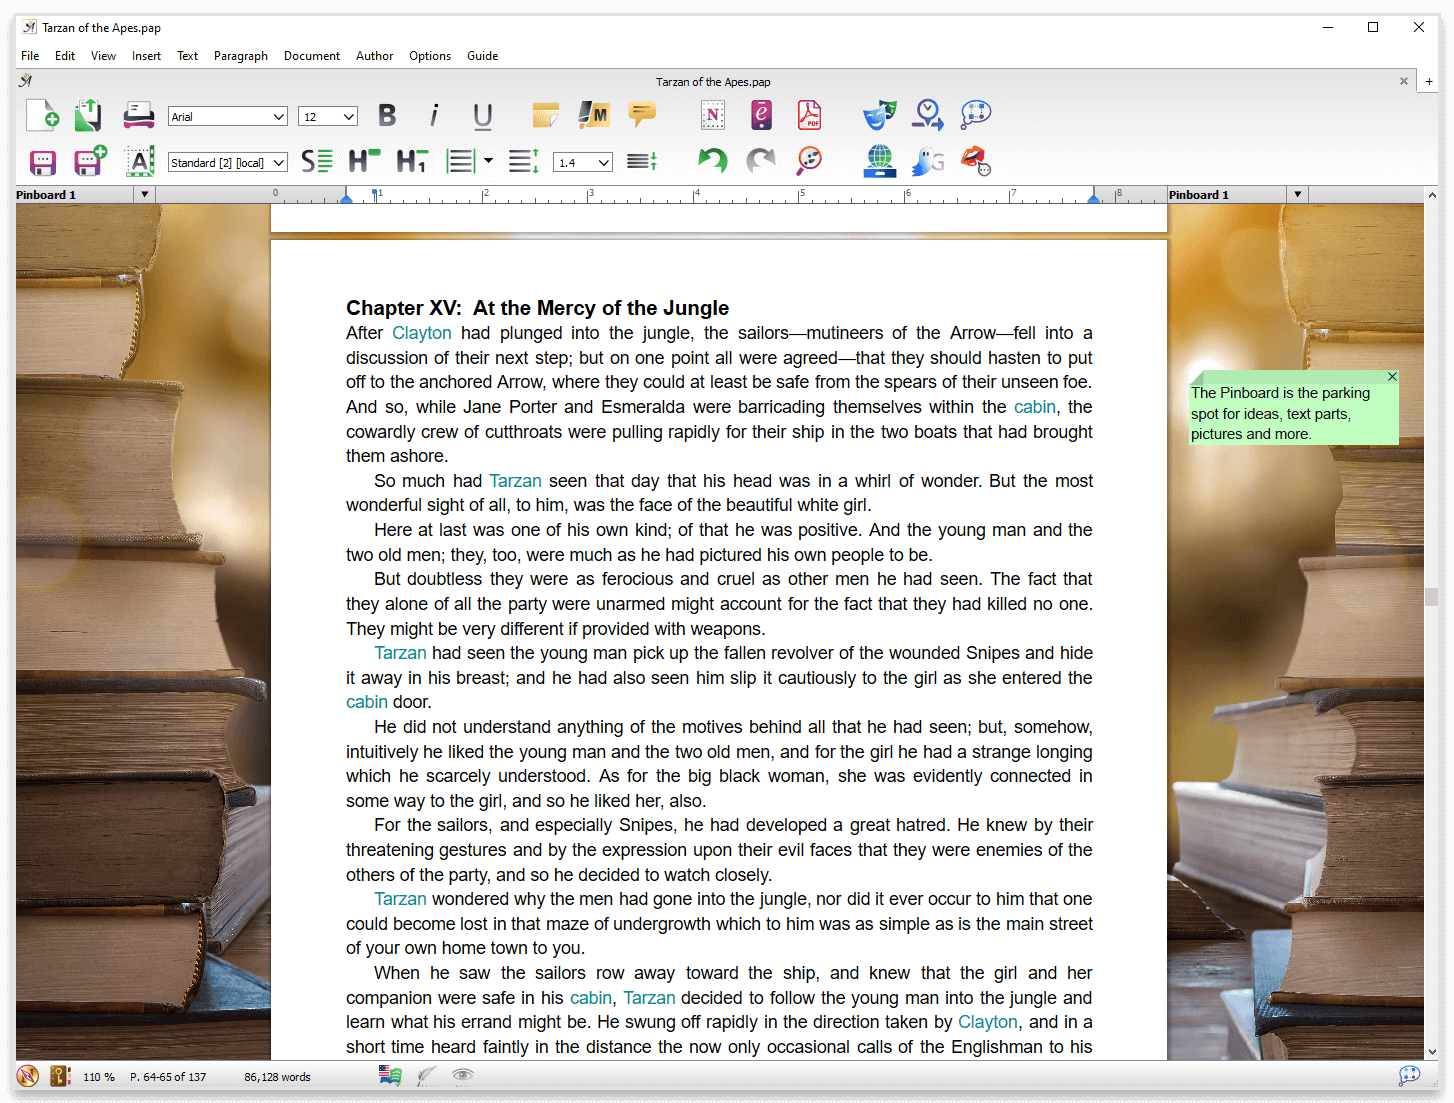Click the printer icon

[x=138, y=116]
